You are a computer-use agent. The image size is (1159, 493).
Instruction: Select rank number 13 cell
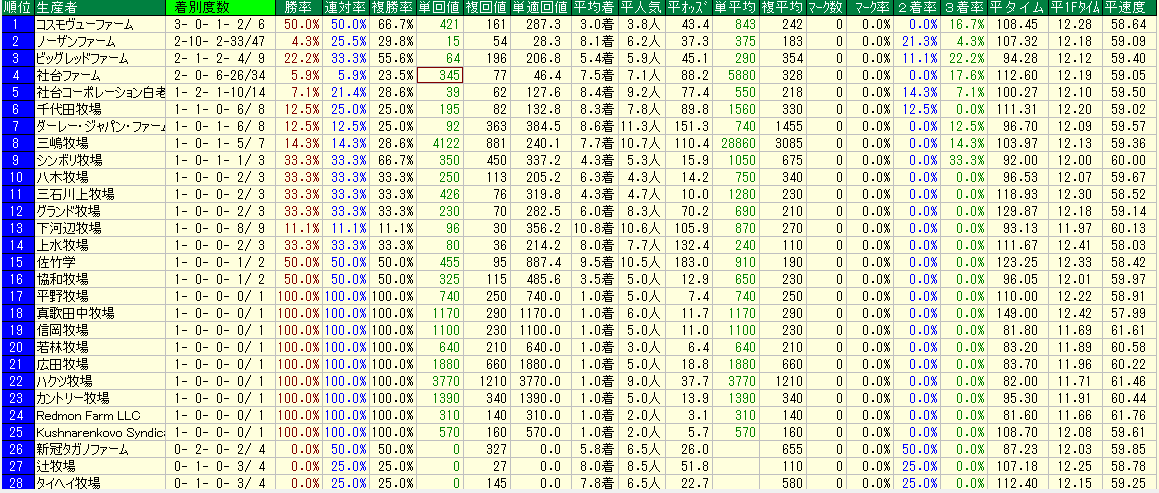coord(17,228)
